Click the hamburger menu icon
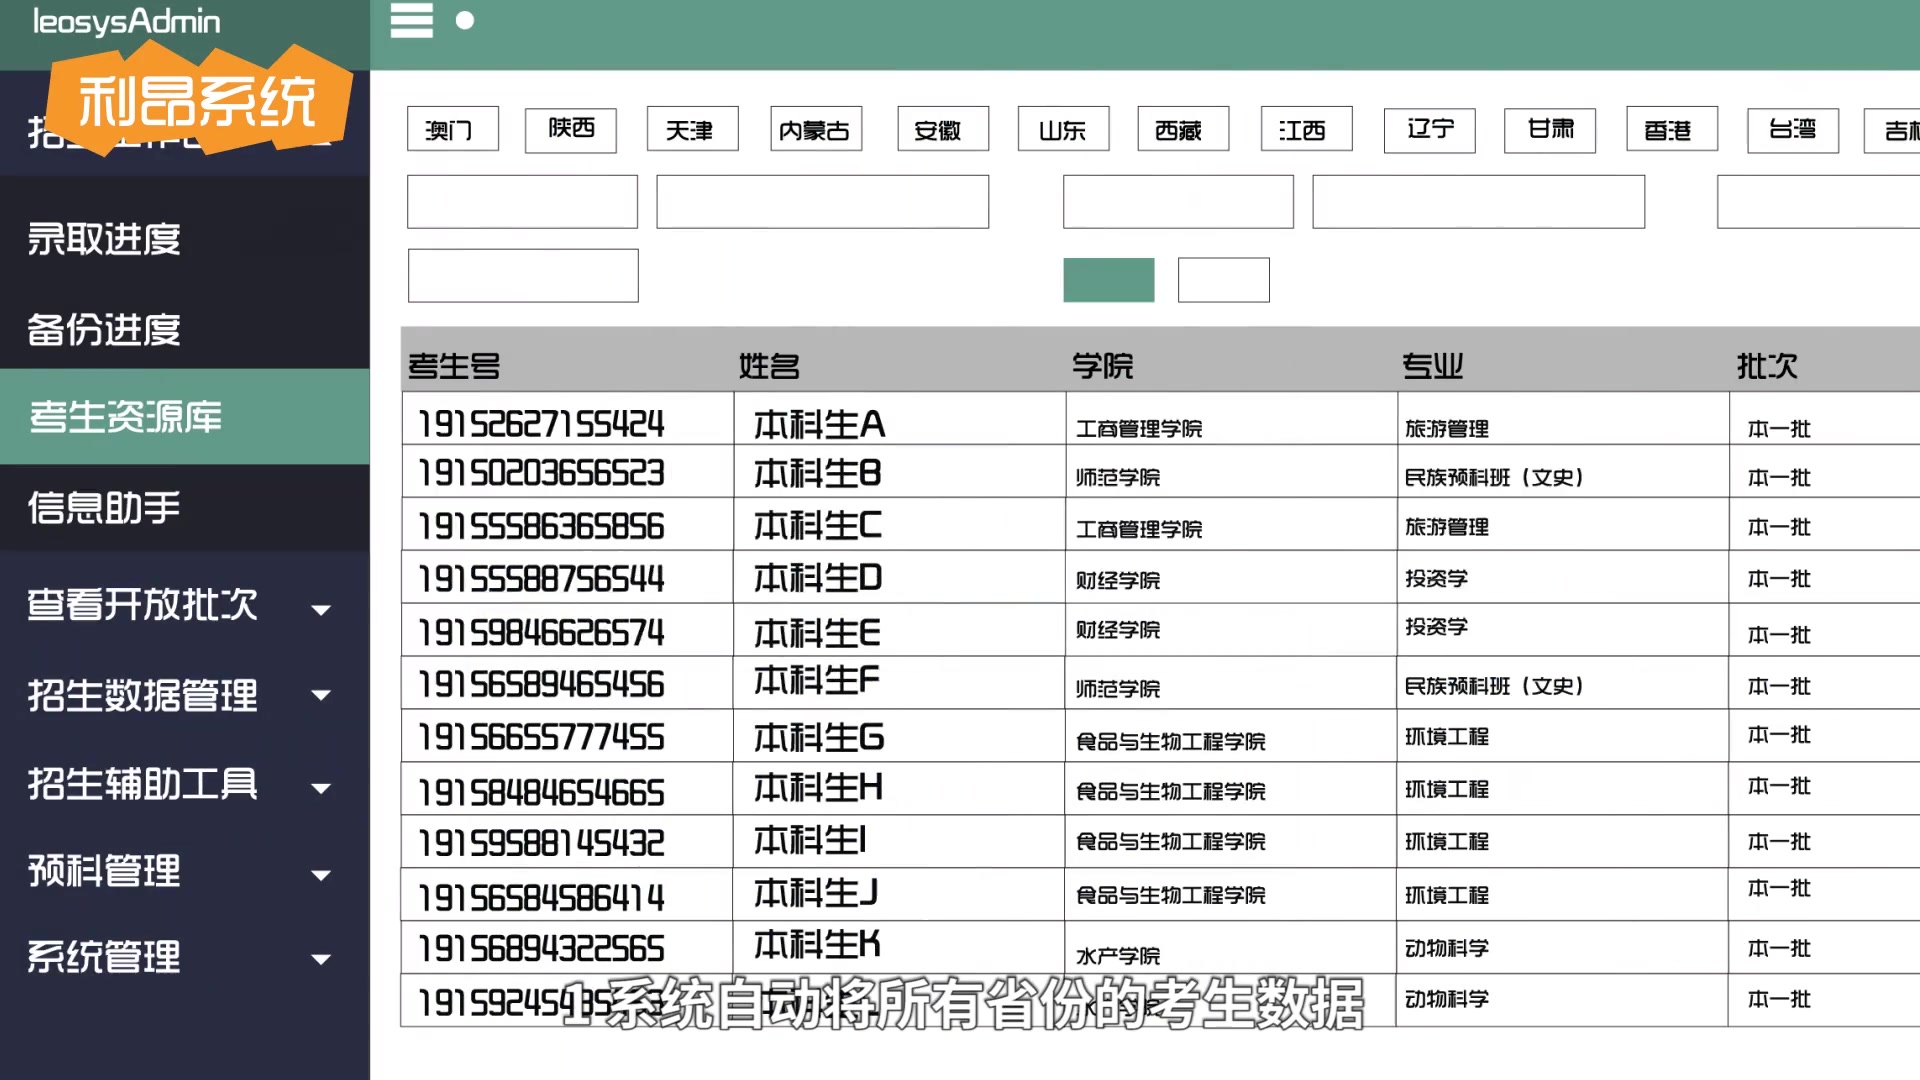Viewport: 1920px width, 1080px height. tap(411, 21)
